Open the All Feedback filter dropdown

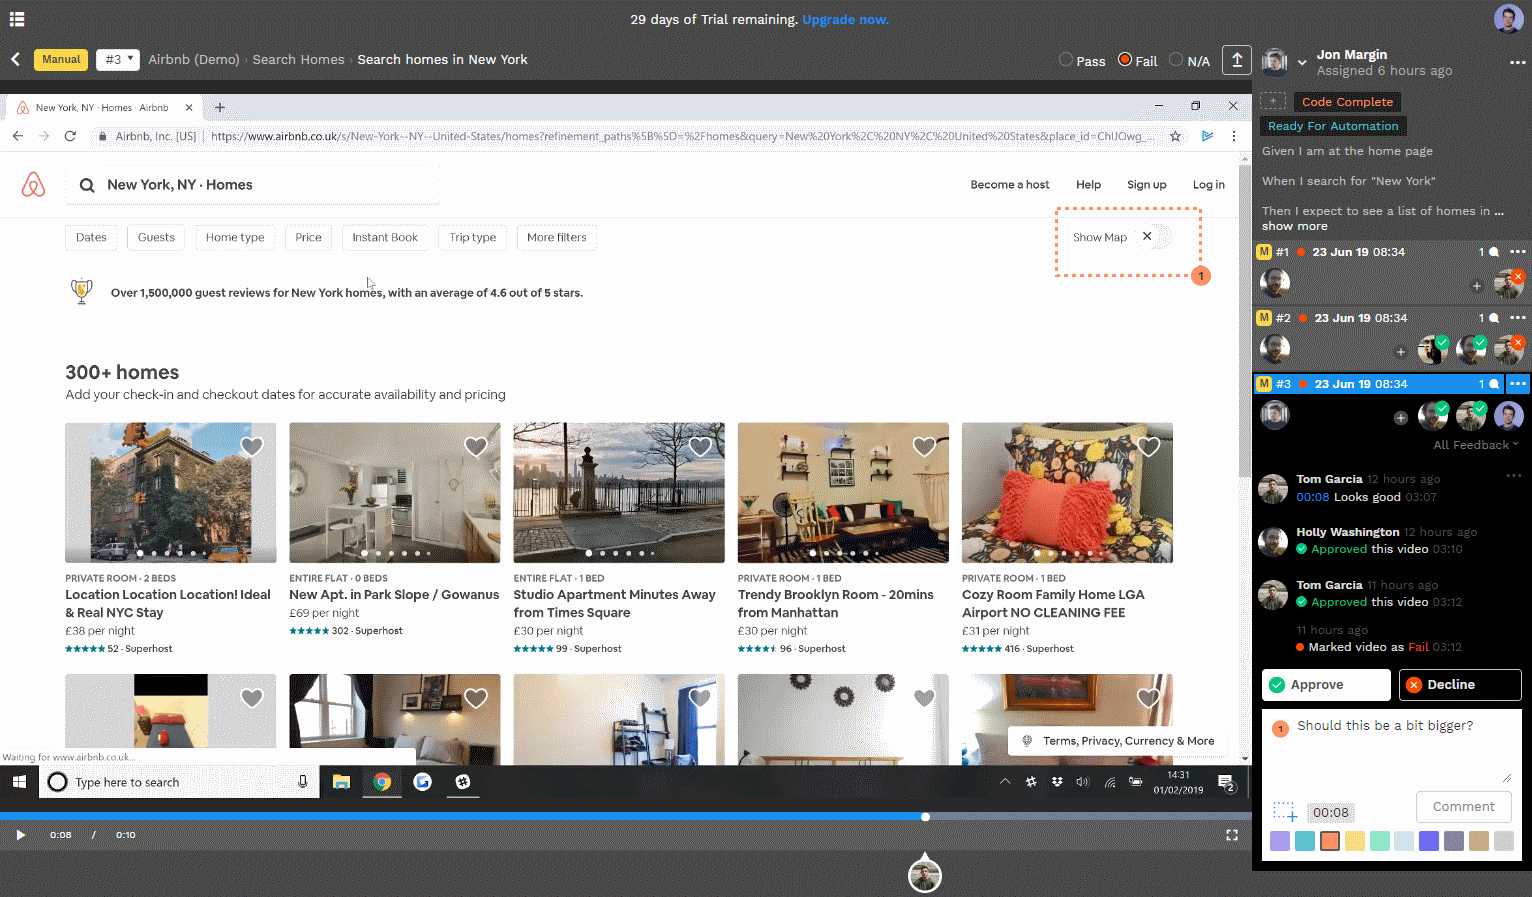pos(1475,445)
